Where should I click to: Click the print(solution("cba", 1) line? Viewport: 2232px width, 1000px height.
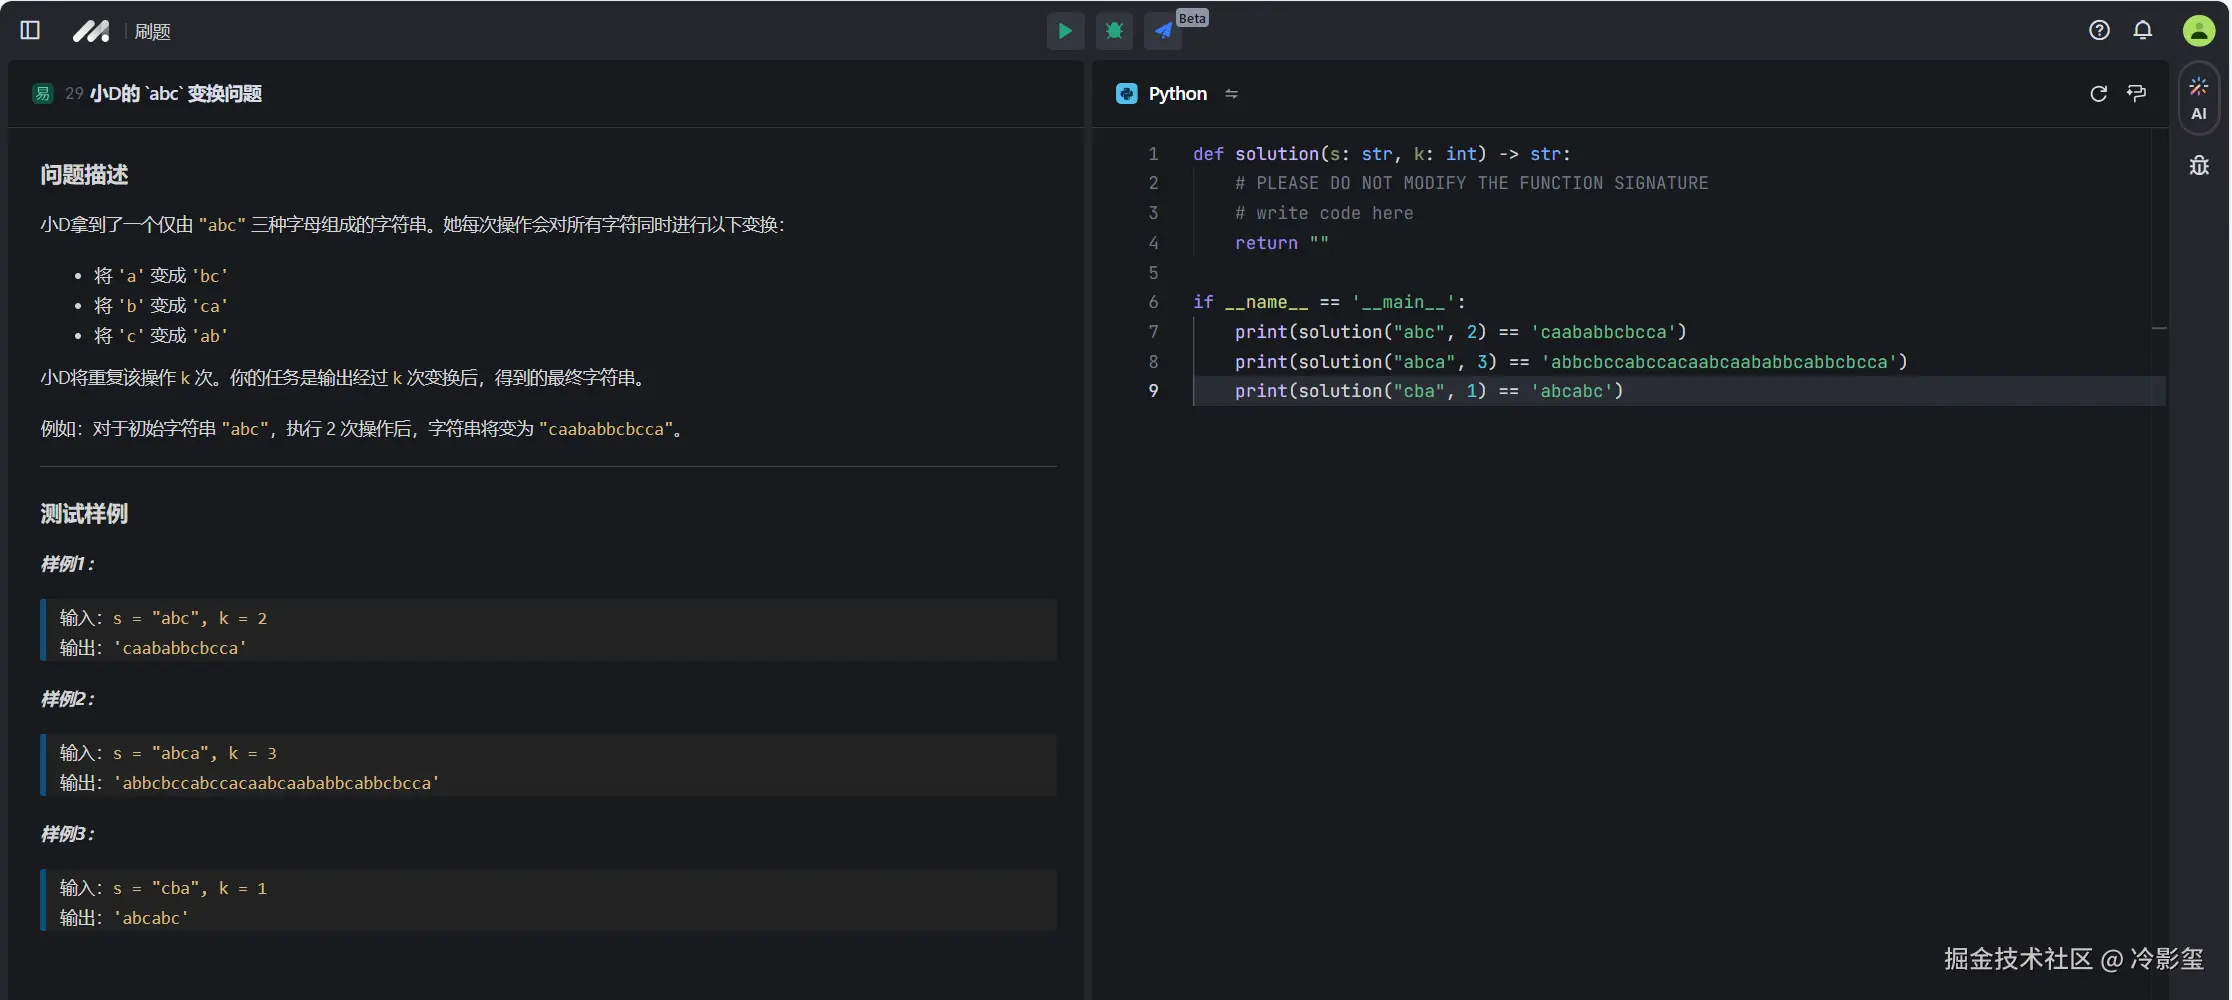tap(1429, 391)
